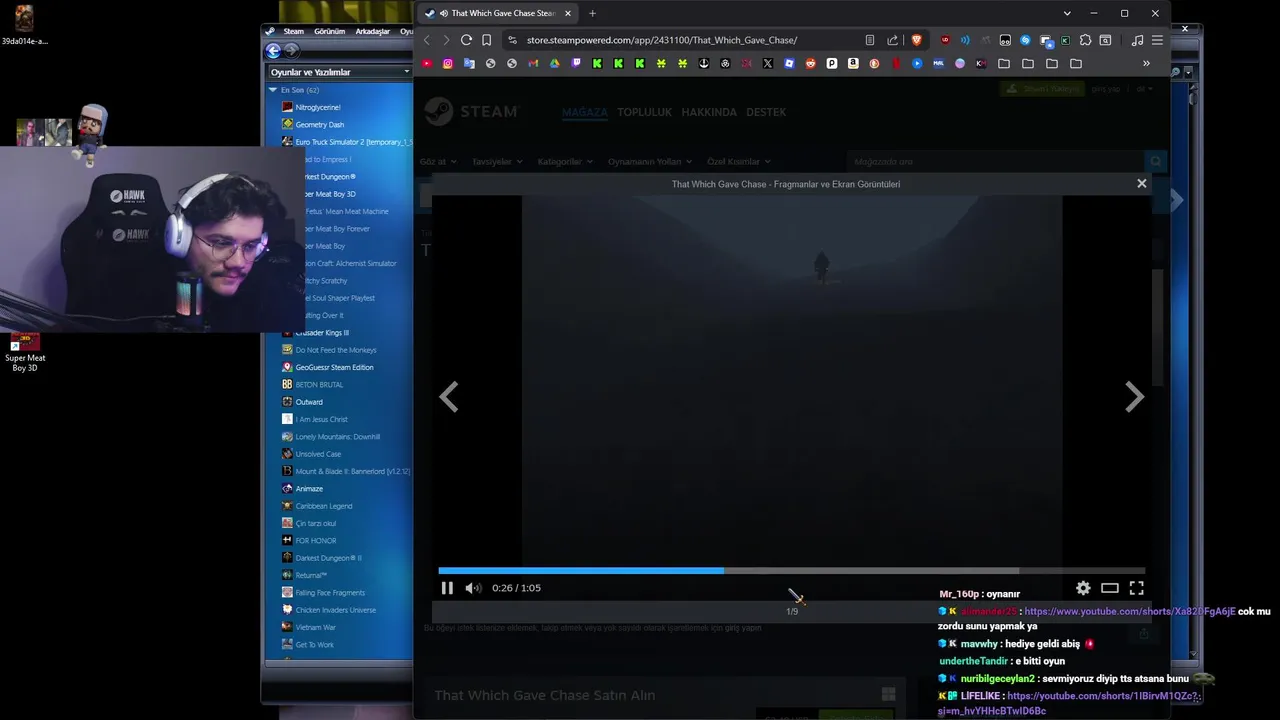The width and height of the screenshot is (1280, 720).
Task: Click the browser forward arrow
Action: click(x=446, y=40)
